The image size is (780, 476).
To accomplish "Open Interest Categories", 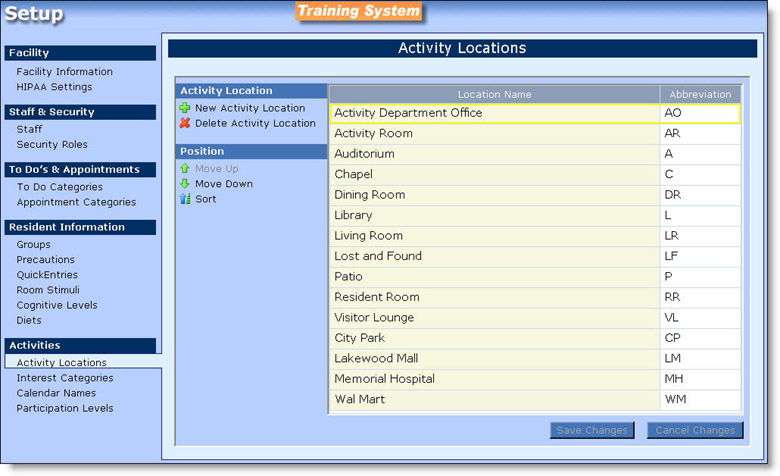I will coord(65,378).
